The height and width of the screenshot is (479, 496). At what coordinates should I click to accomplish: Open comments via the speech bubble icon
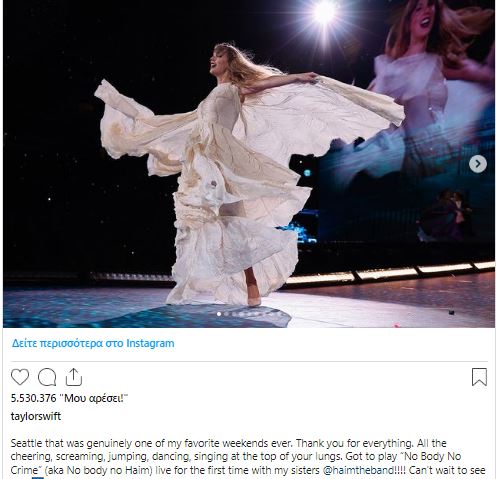pos(47,377)
